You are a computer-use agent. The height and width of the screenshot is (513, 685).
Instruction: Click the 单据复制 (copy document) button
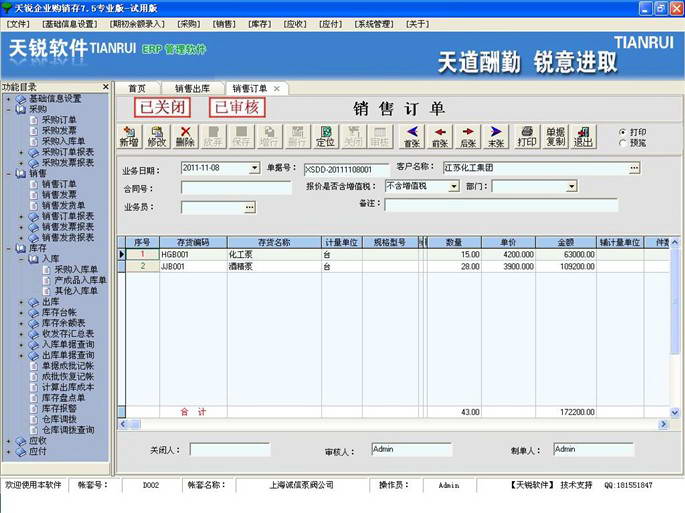(555, 136)
